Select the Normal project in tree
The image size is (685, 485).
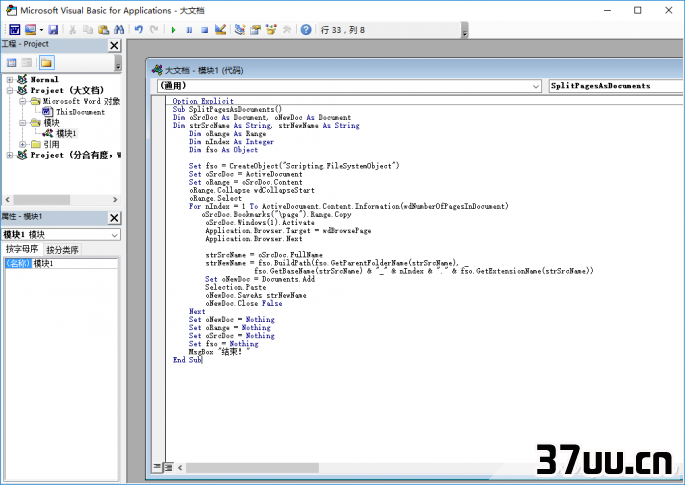[44, 80]
